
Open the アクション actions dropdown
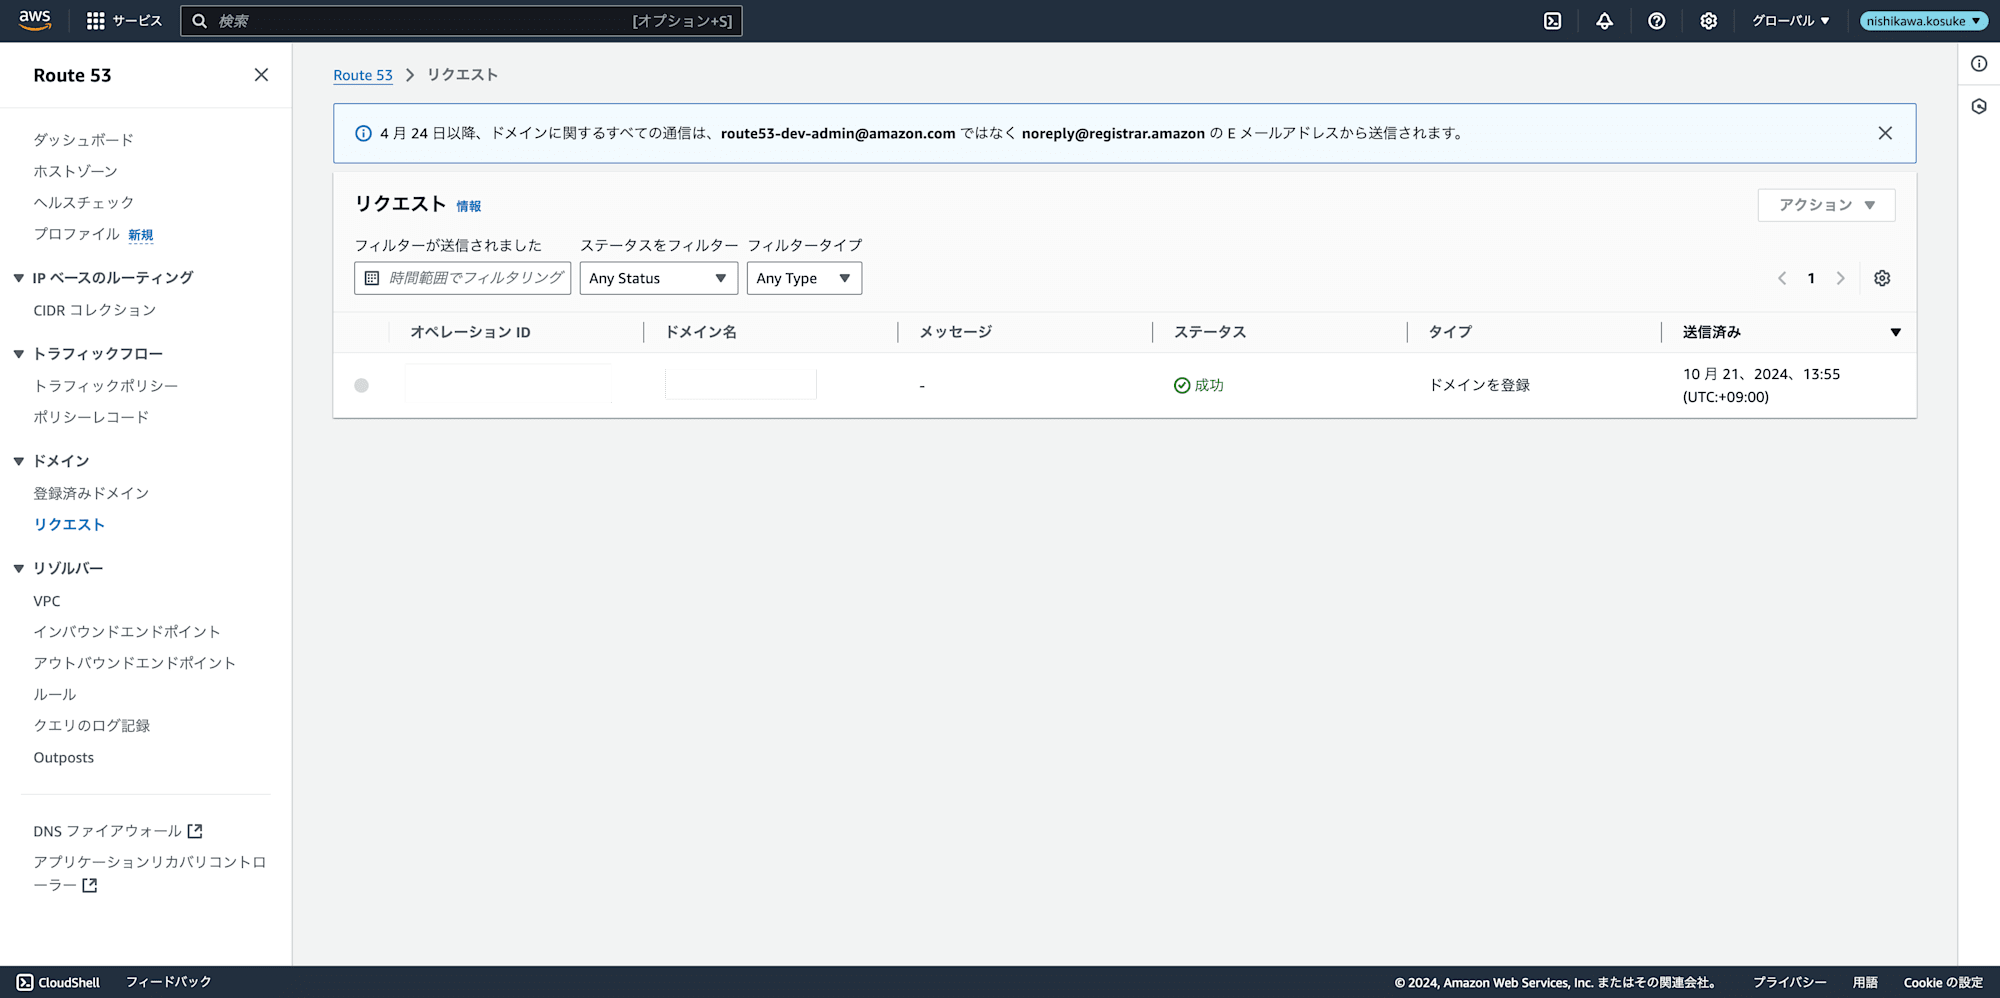[x=1826, y=205]
